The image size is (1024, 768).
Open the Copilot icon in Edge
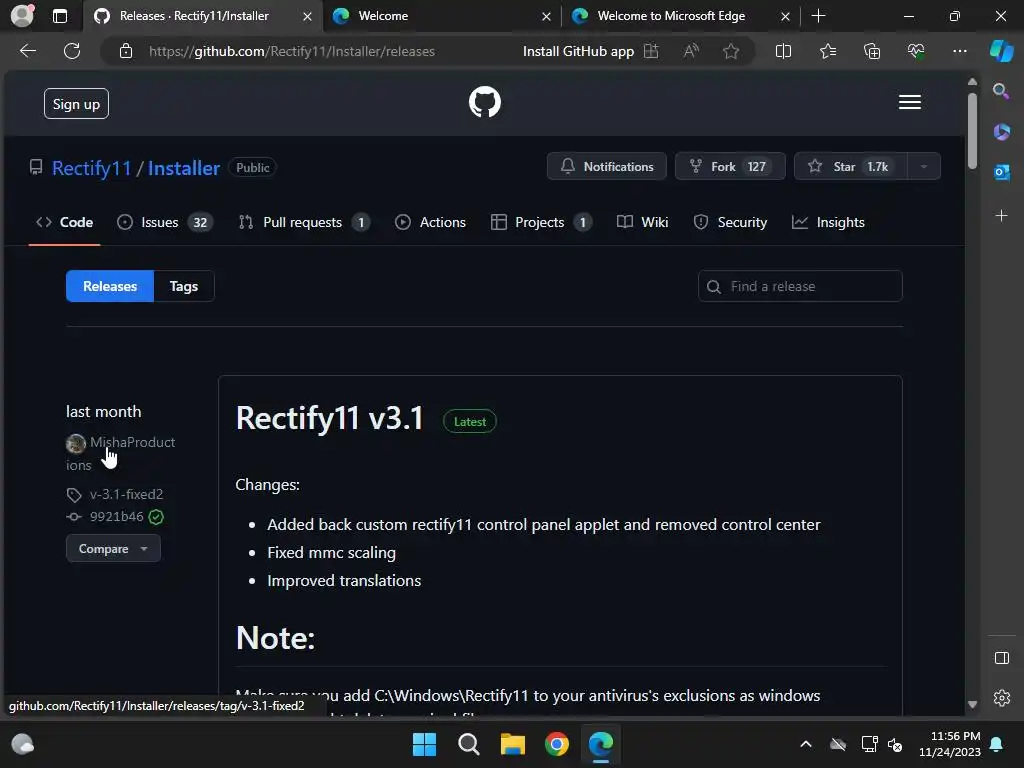click(1001, 51)
